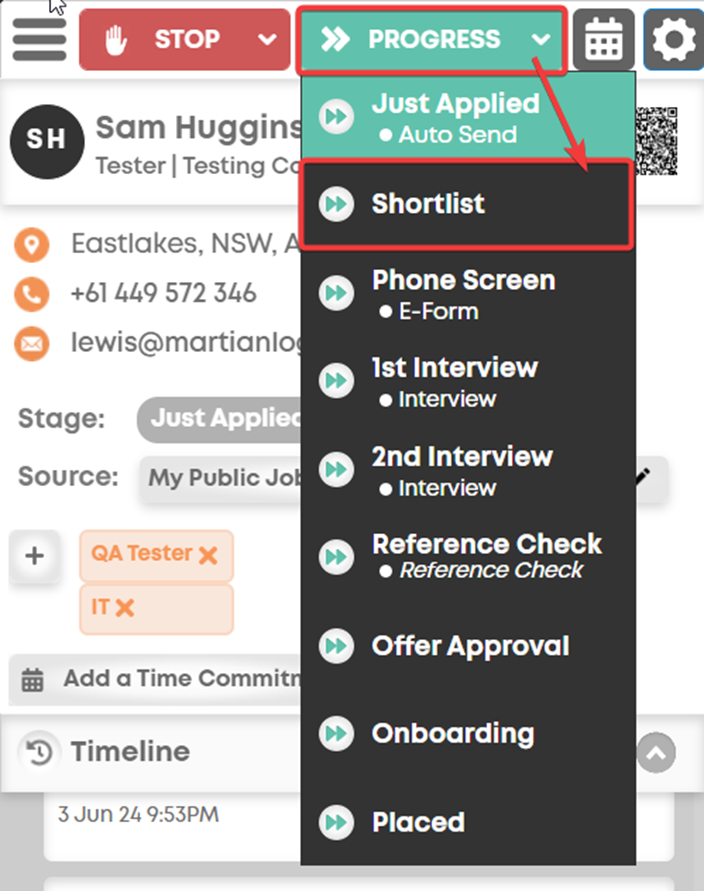
Task: Click the orange phone icon
Action: point(32,294)
